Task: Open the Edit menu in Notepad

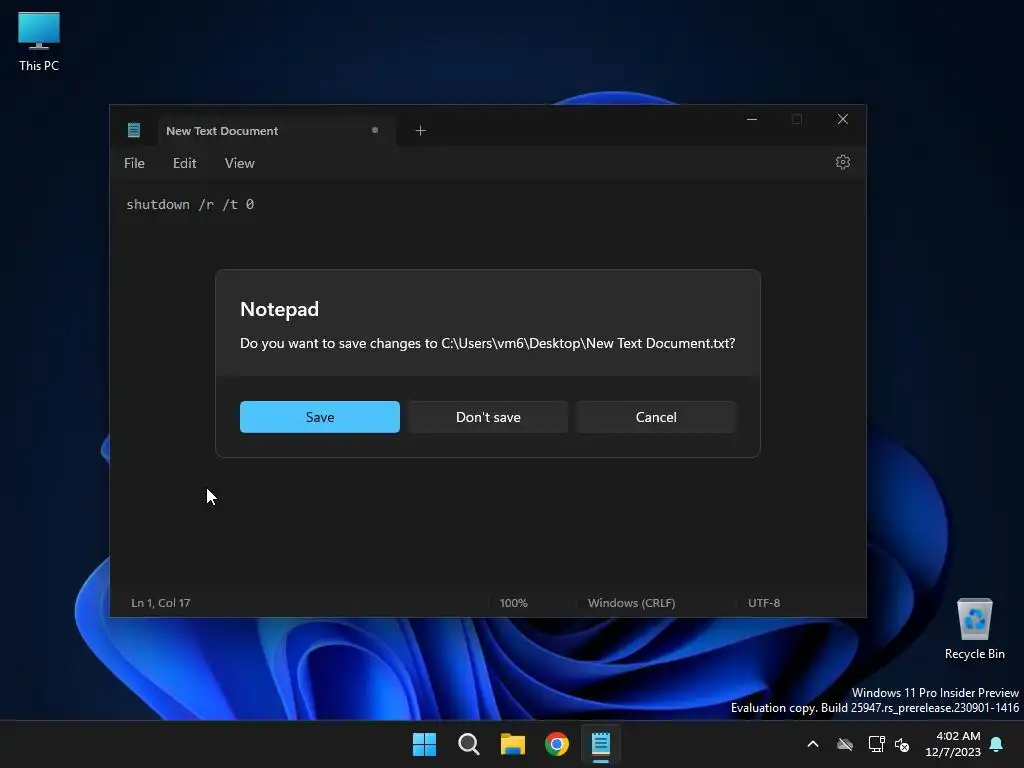Action: click(x=184, y=163)
